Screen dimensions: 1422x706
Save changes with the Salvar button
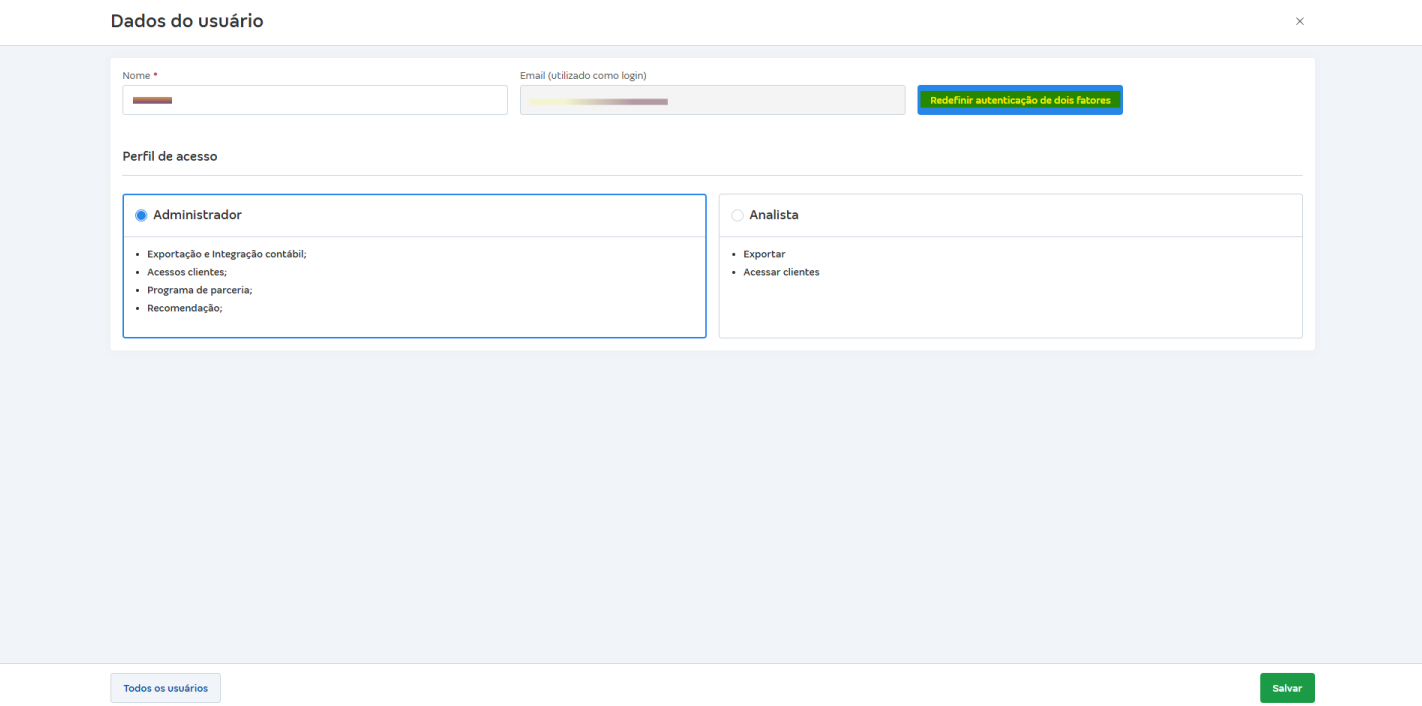[x=1286, y=688]
